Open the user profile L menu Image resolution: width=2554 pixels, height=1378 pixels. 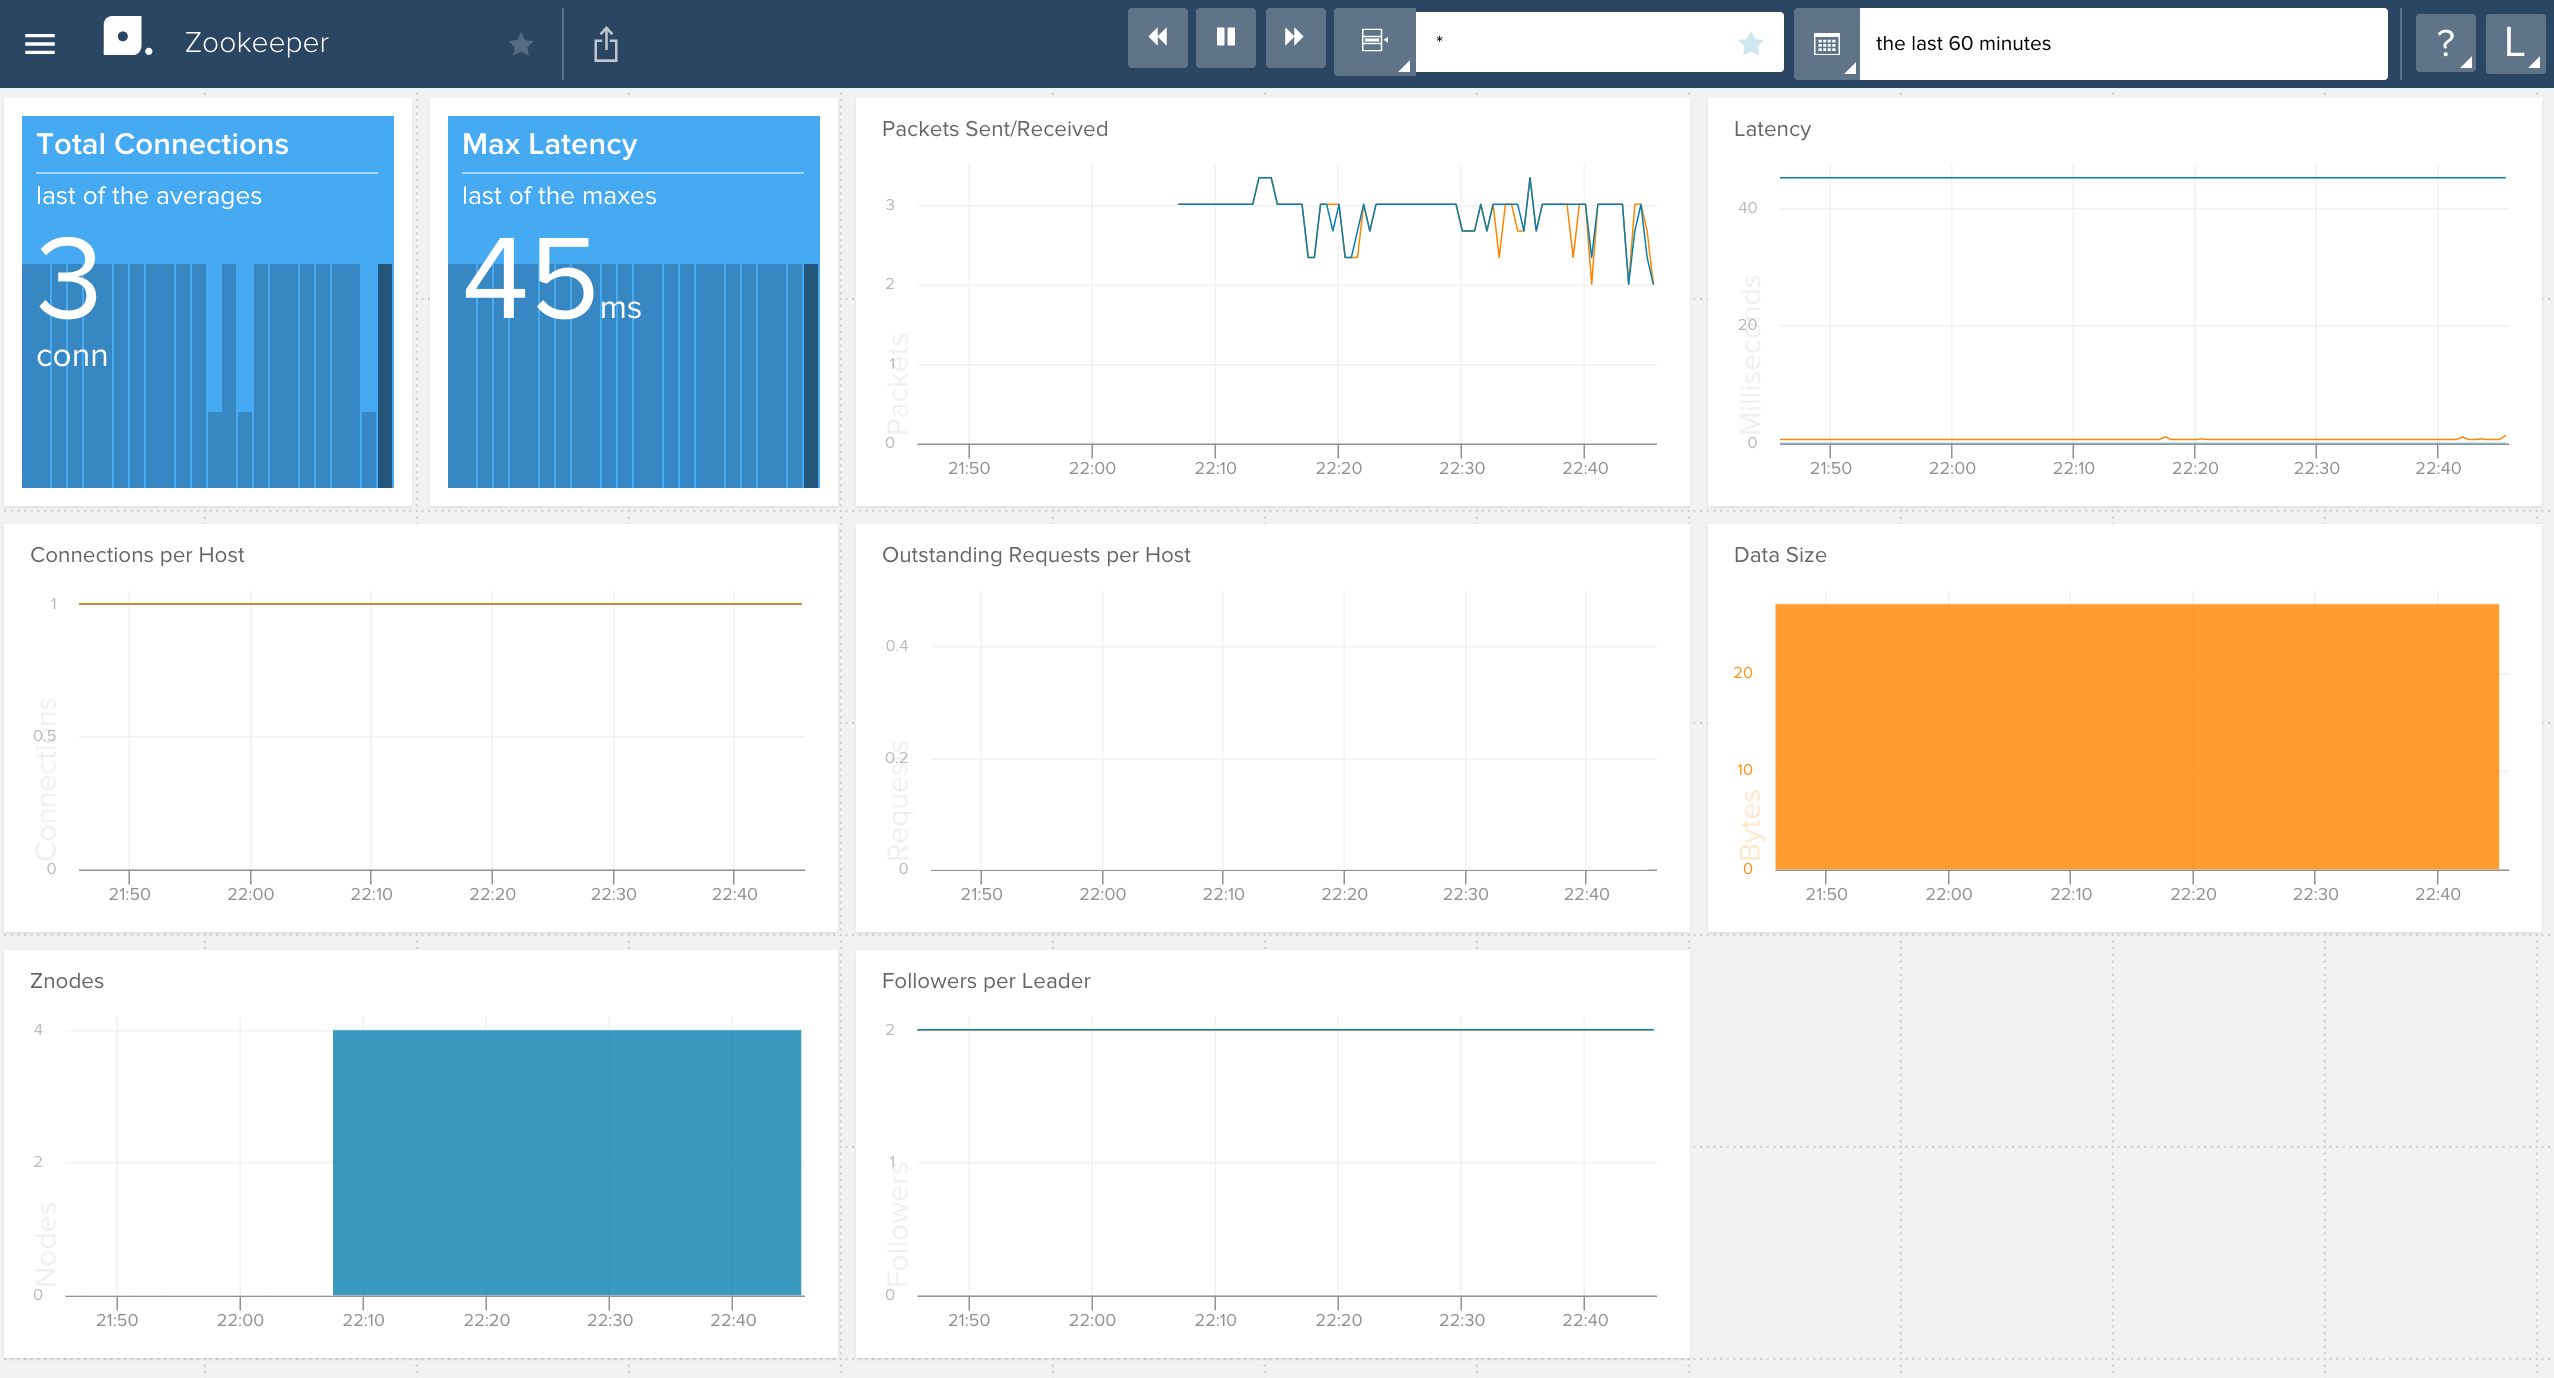tap(2515, 43)
